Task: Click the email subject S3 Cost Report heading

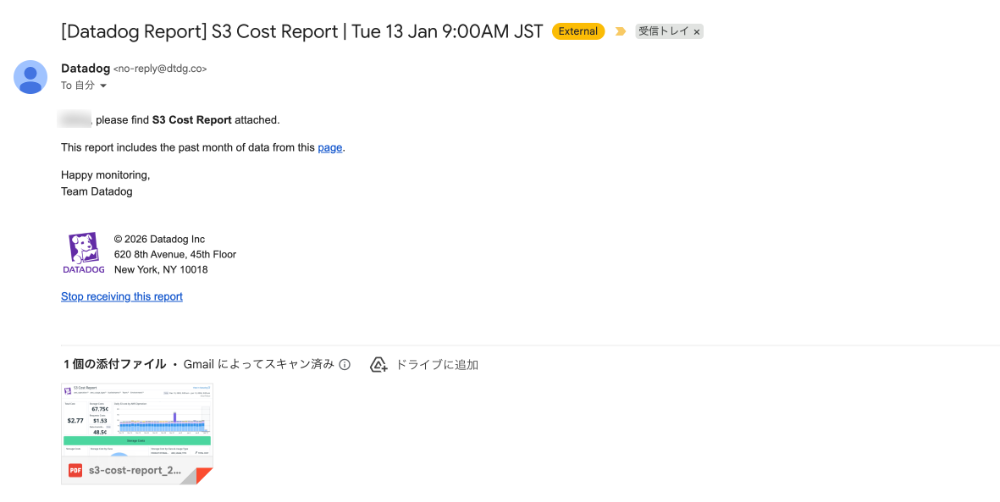Action: click(302, 31)
